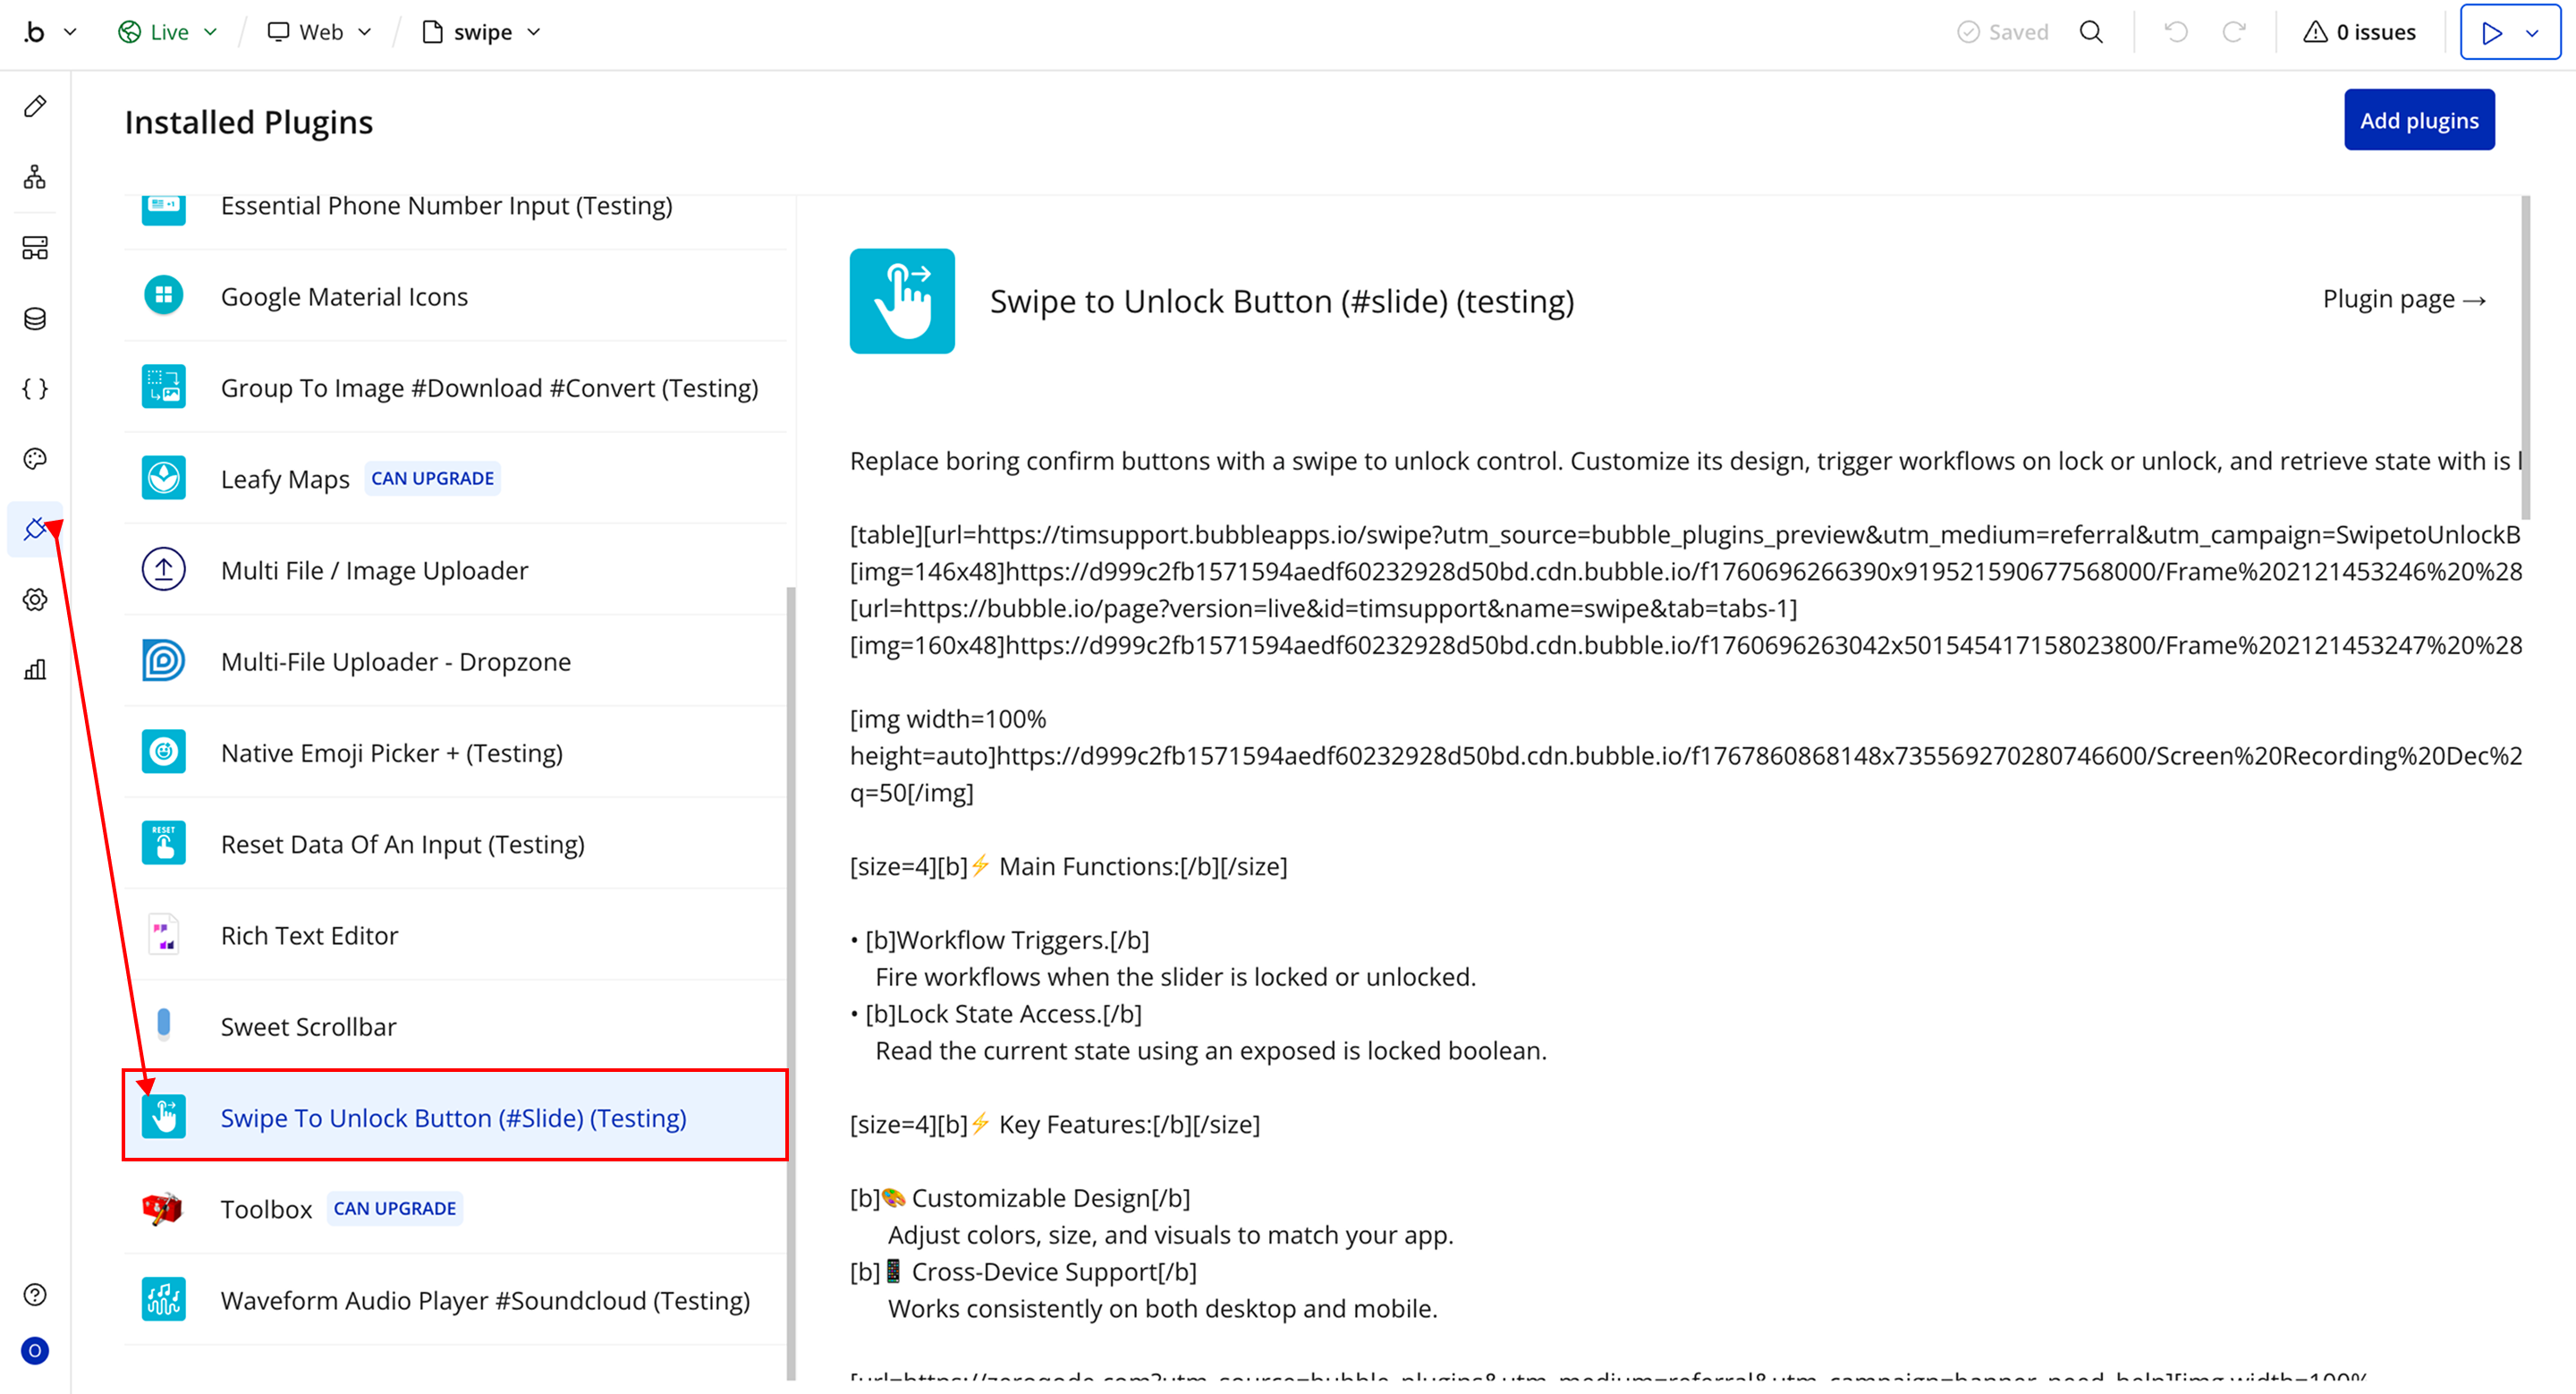Open the Data tab database icon

coord(35,319)
